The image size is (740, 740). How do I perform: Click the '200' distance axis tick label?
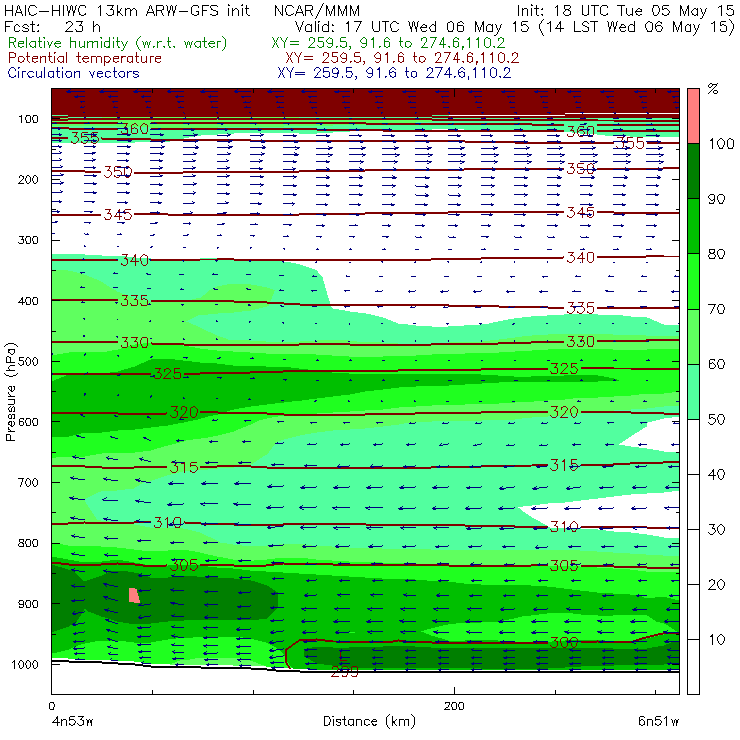tap(454, 706)
